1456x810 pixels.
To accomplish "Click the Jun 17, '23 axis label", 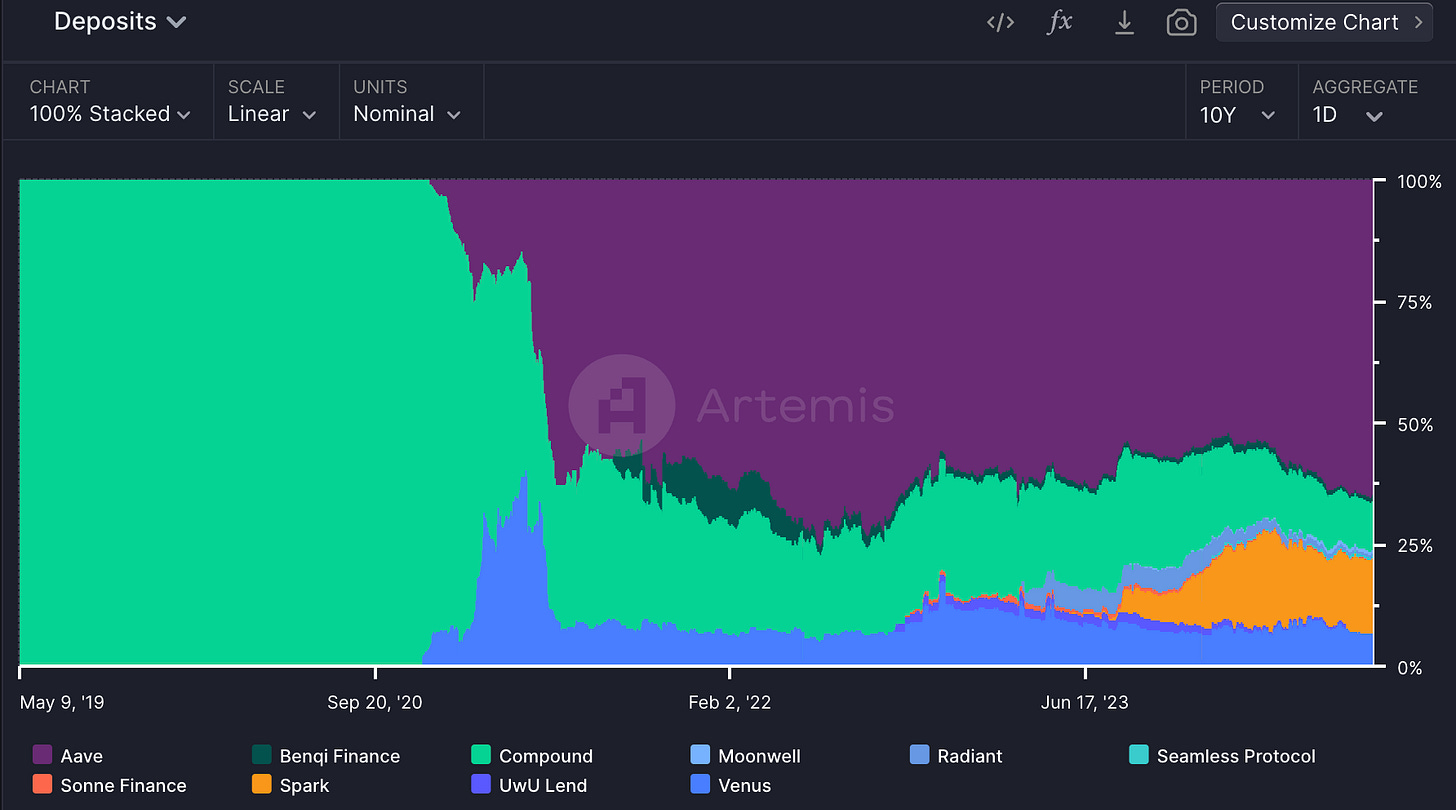I will coord(1085,702).
